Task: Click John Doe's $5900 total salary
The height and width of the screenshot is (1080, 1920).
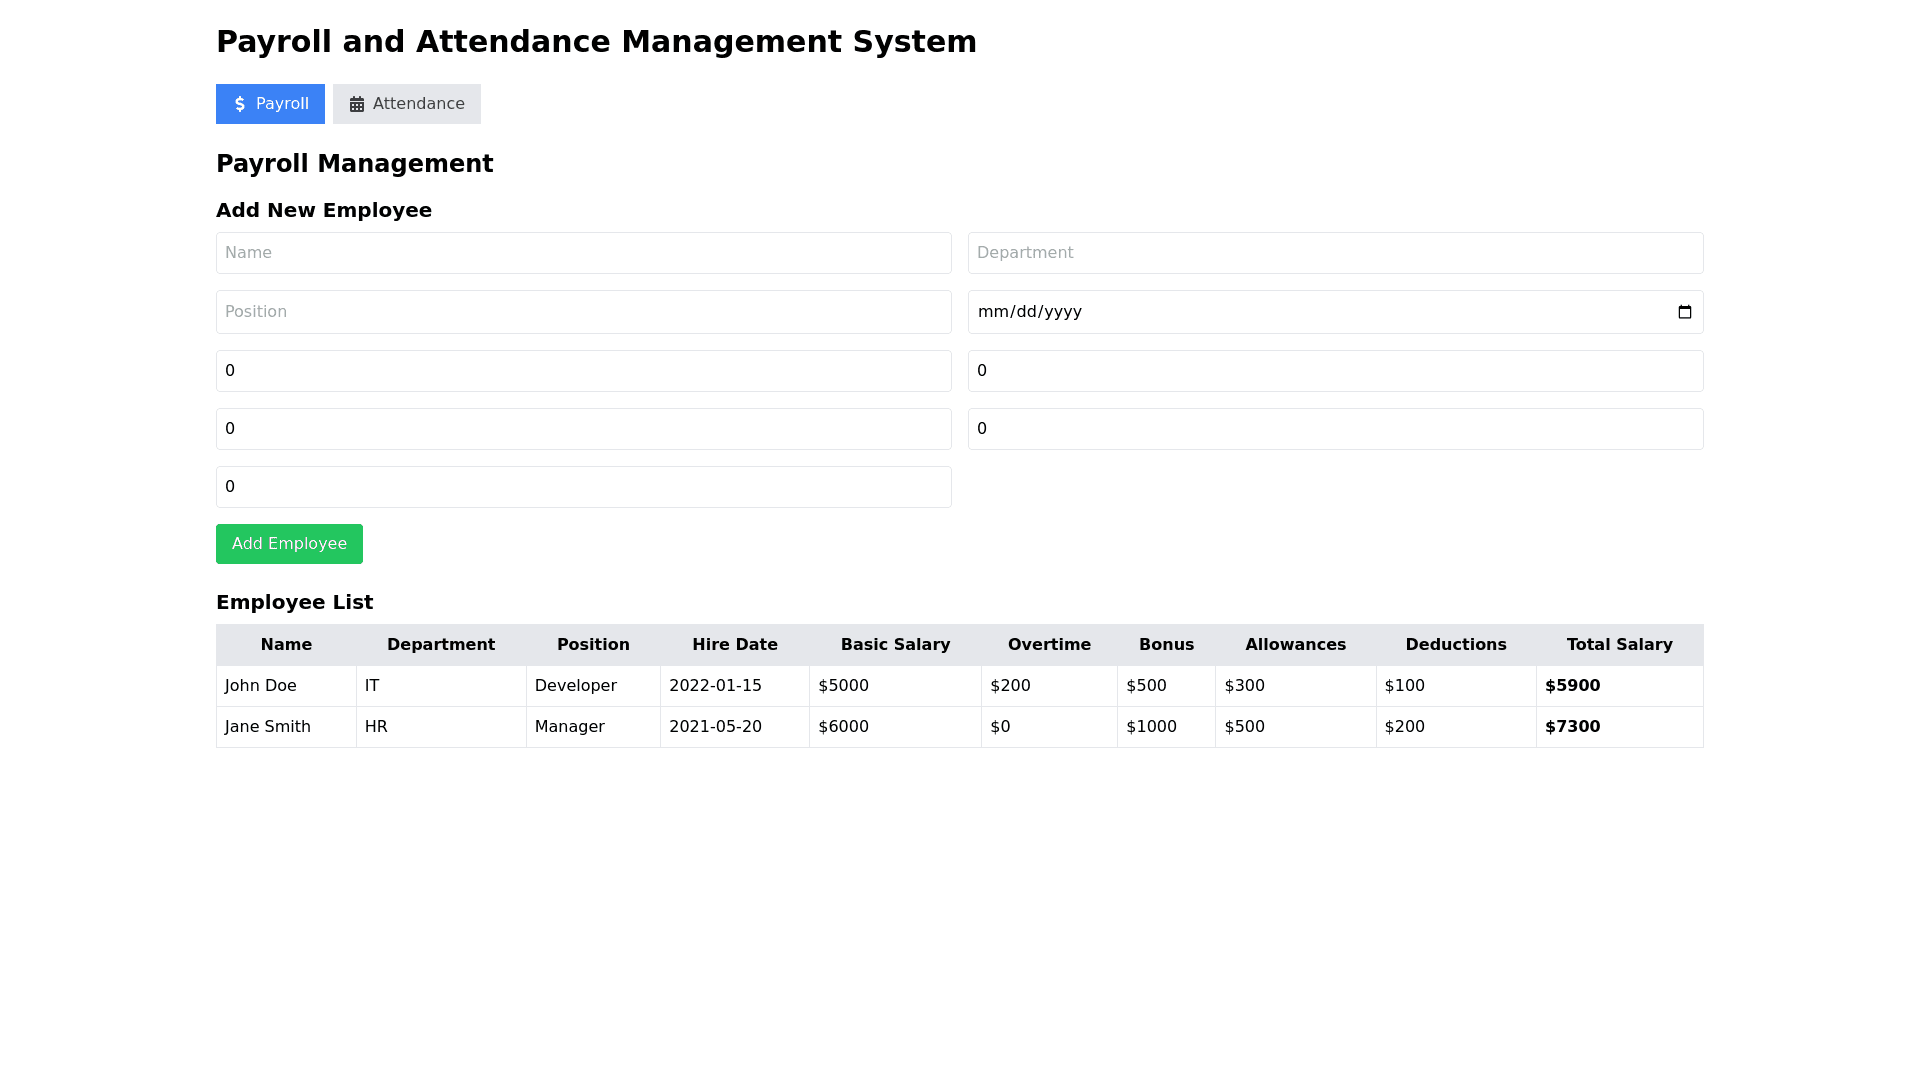Action: click(x=1572, y=686)
